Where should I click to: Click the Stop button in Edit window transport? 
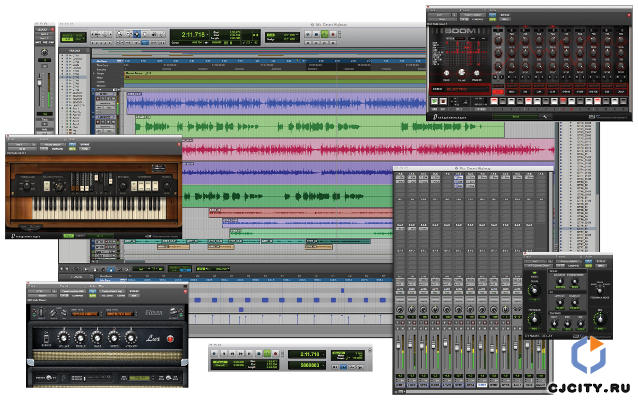point(317,35)
